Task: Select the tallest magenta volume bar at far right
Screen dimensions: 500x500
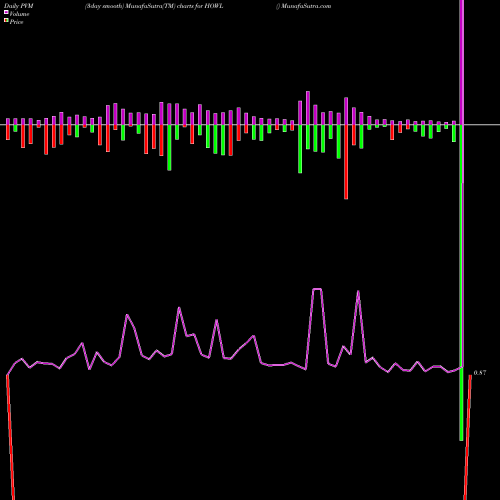Action: click(x=462, y=62)
